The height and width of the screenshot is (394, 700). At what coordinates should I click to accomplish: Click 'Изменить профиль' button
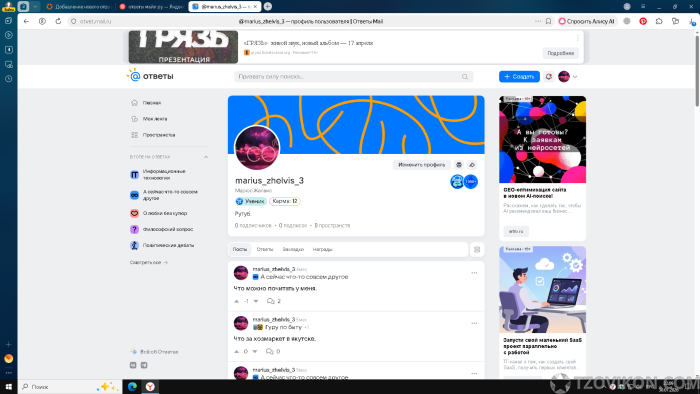coord(421,165)
